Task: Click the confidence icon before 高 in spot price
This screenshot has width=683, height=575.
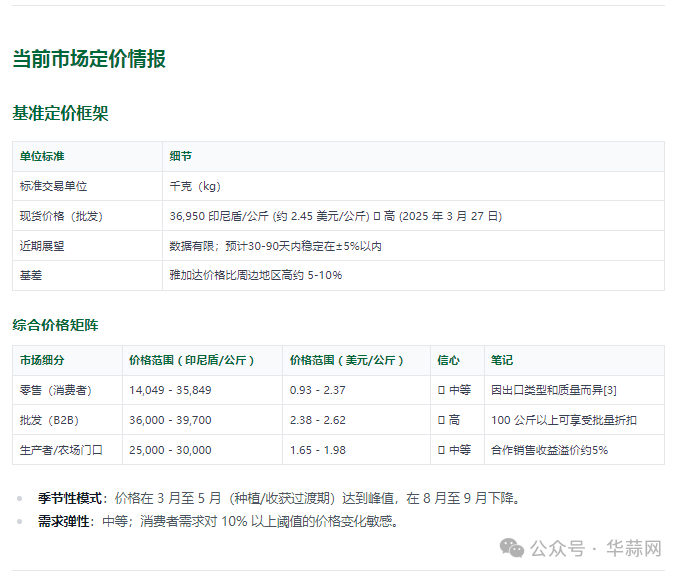Action: click(x=377, y=216)
